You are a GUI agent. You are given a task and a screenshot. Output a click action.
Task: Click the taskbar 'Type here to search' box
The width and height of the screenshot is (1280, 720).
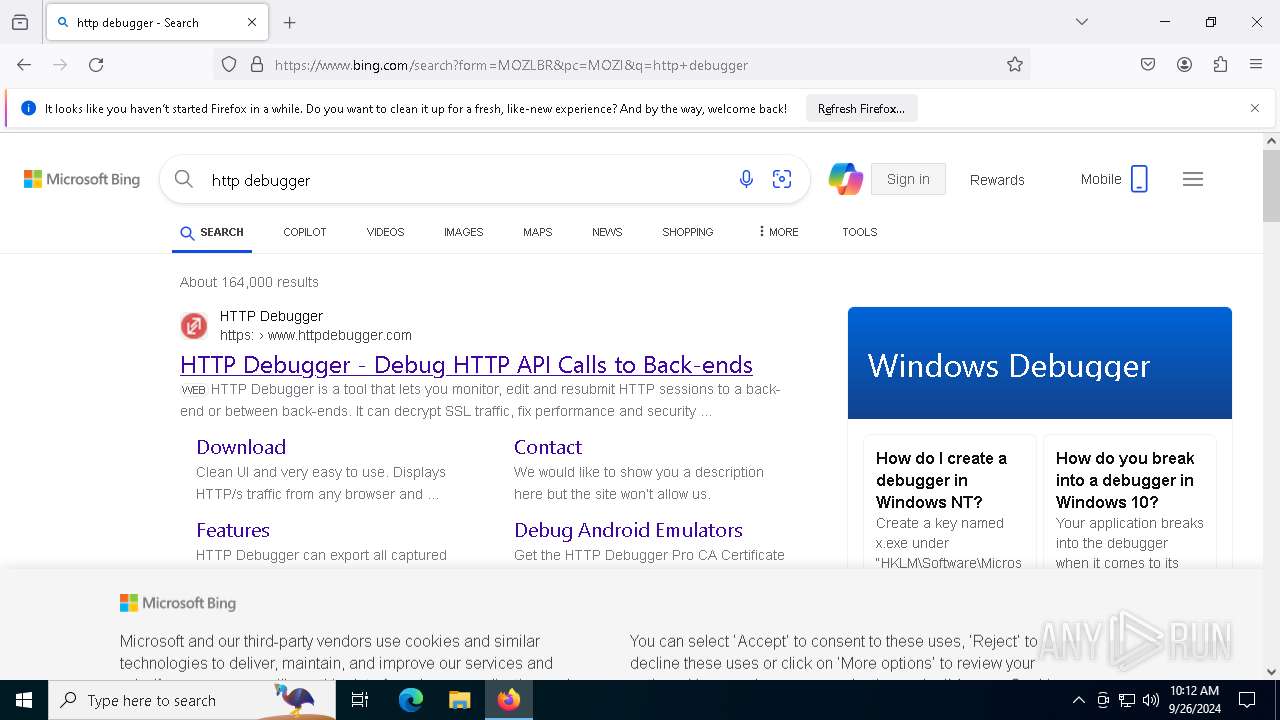click(x=192, y=700)
